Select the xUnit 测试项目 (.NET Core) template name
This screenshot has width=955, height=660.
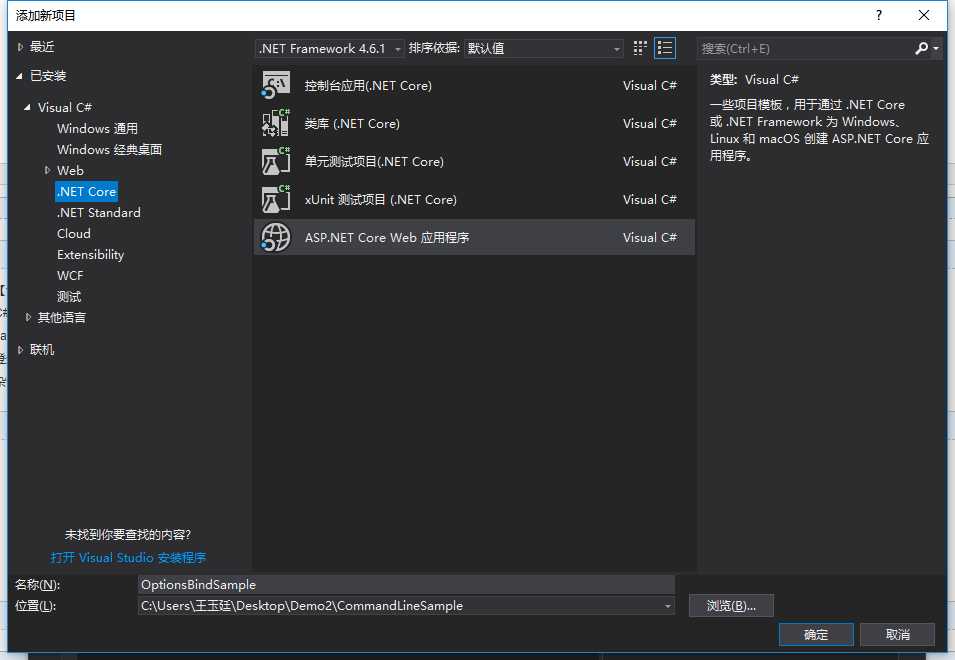click(381, 199)
